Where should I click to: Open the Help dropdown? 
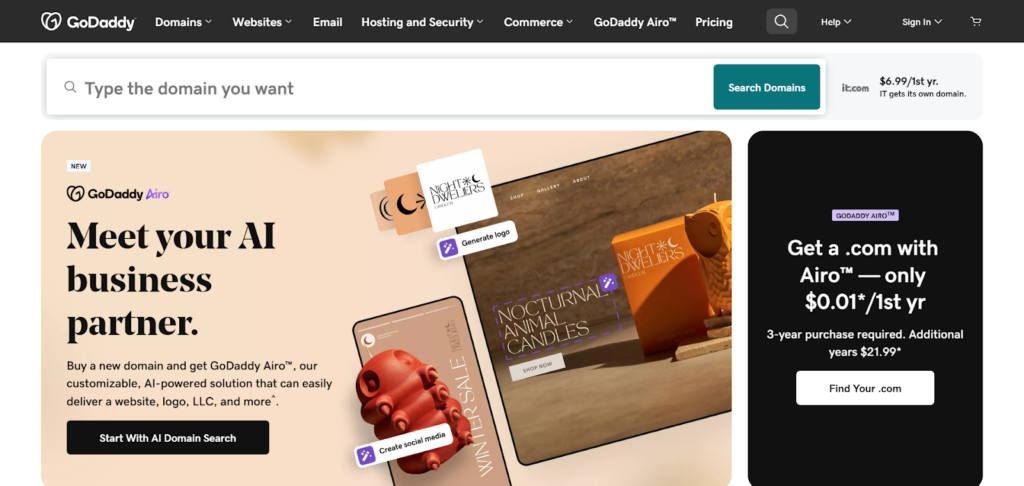coord(836,22)
